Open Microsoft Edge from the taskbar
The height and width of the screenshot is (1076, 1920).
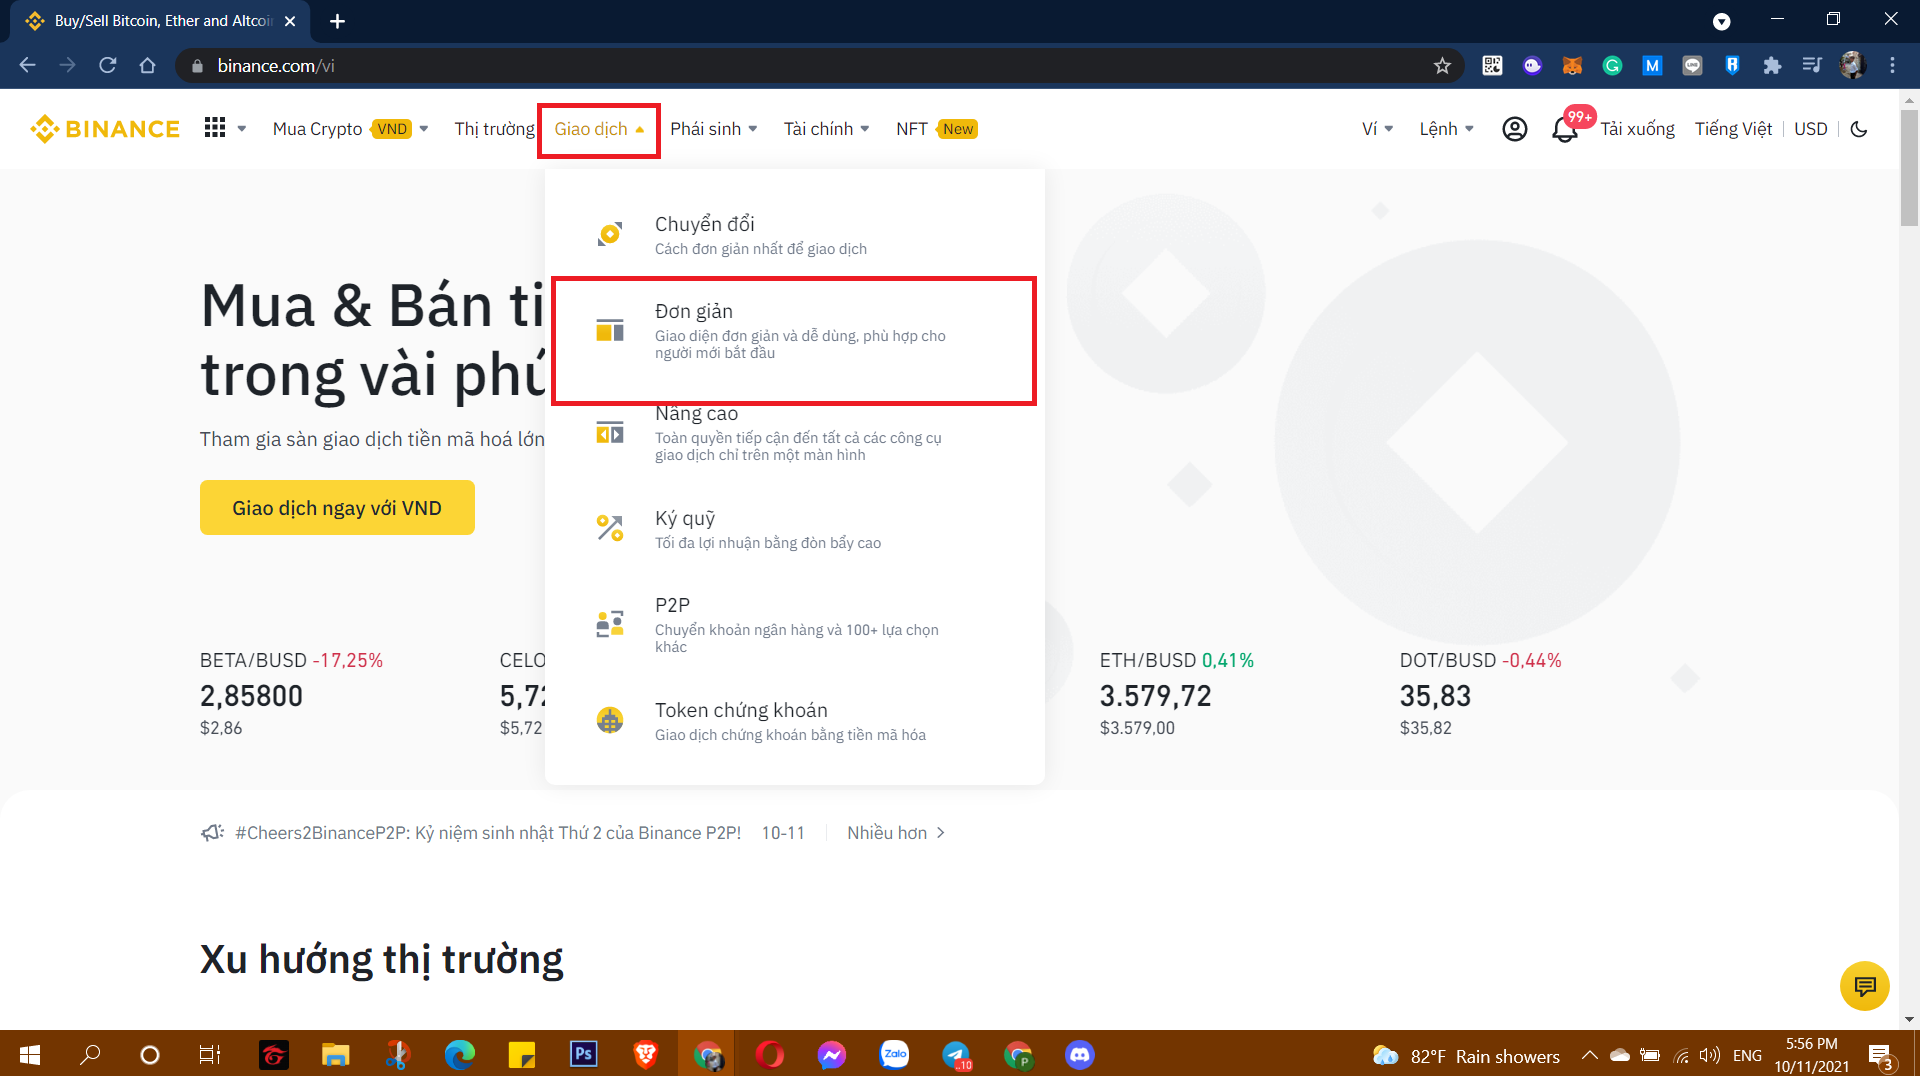tap(460, 1055)
